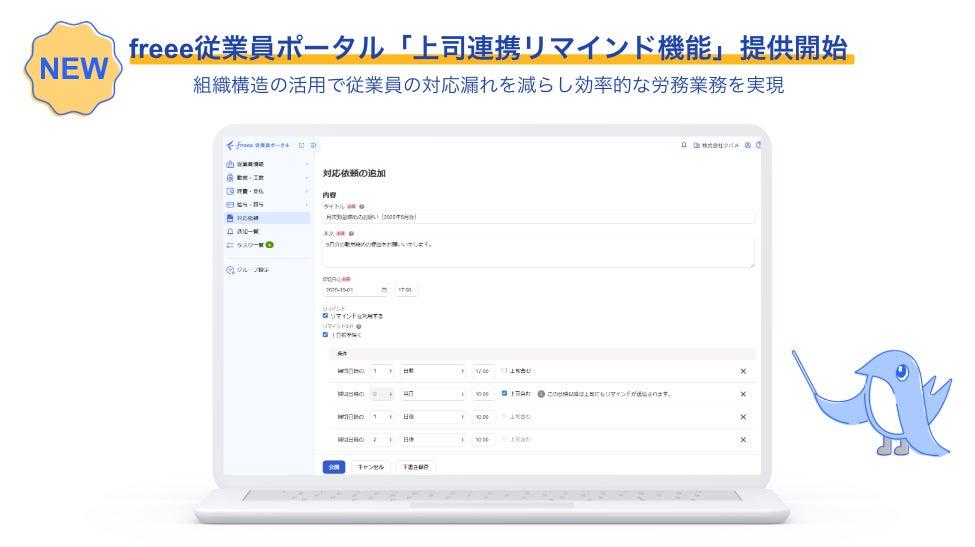Click the grid apps icon beside the freee logo

[x=302, y=145]
